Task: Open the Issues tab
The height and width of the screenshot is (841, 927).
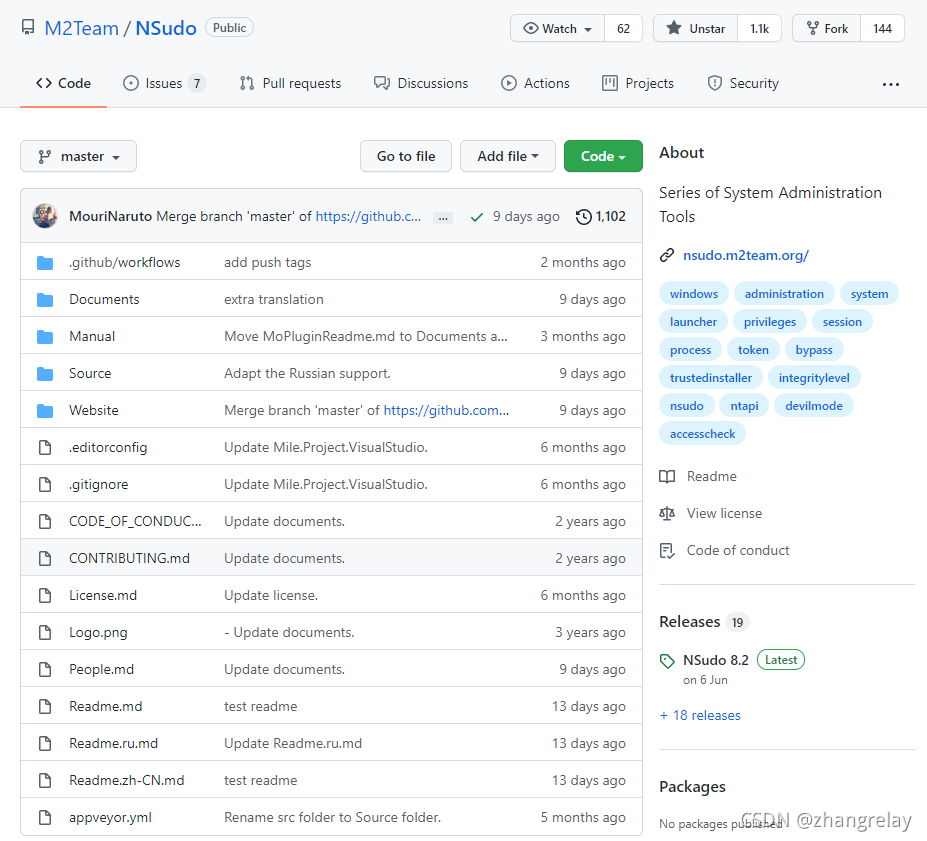Action: [x=164, y=83]
